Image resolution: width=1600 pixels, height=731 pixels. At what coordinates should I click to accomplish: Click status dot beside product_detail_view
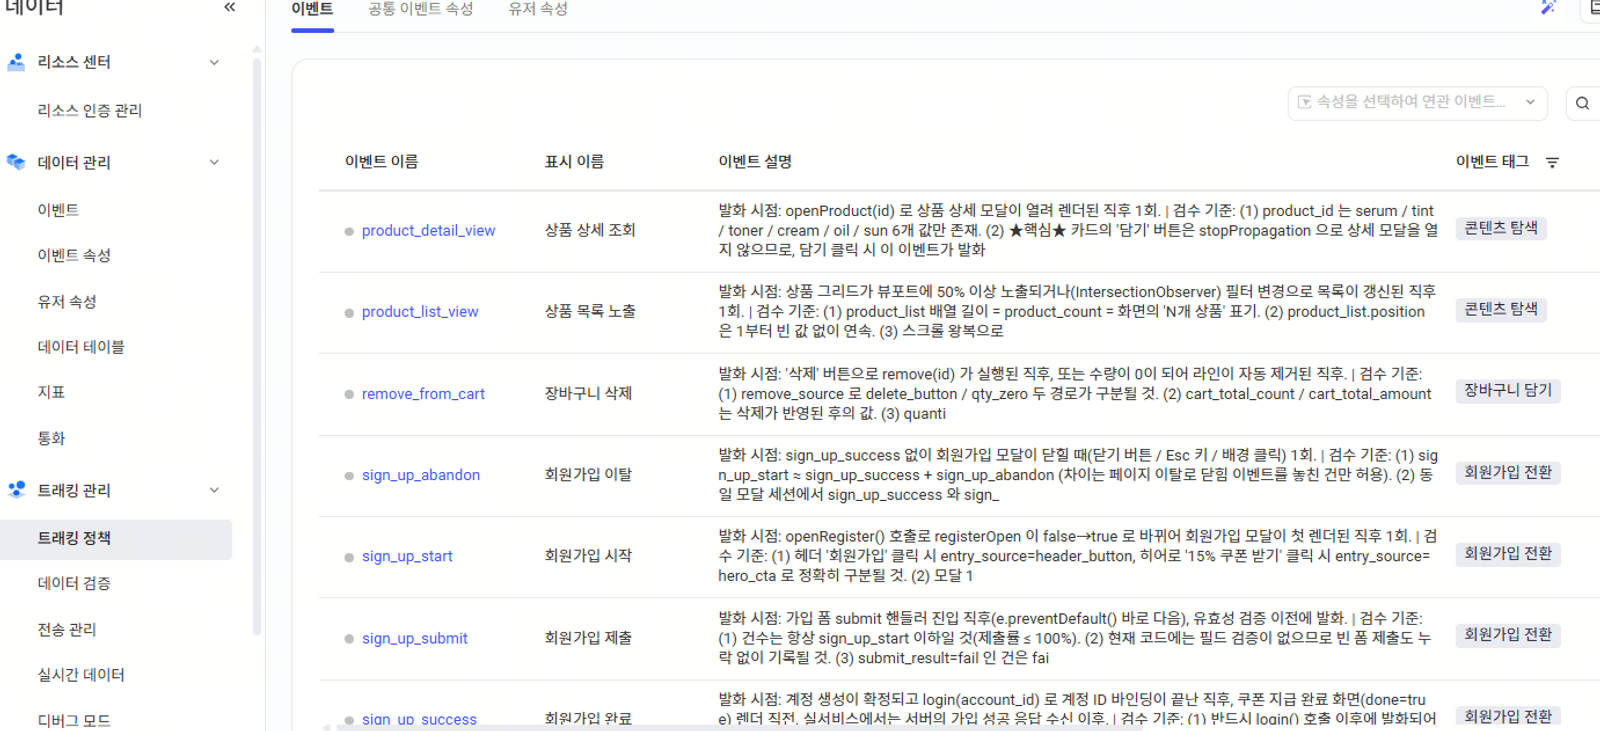tap(349, 231)
